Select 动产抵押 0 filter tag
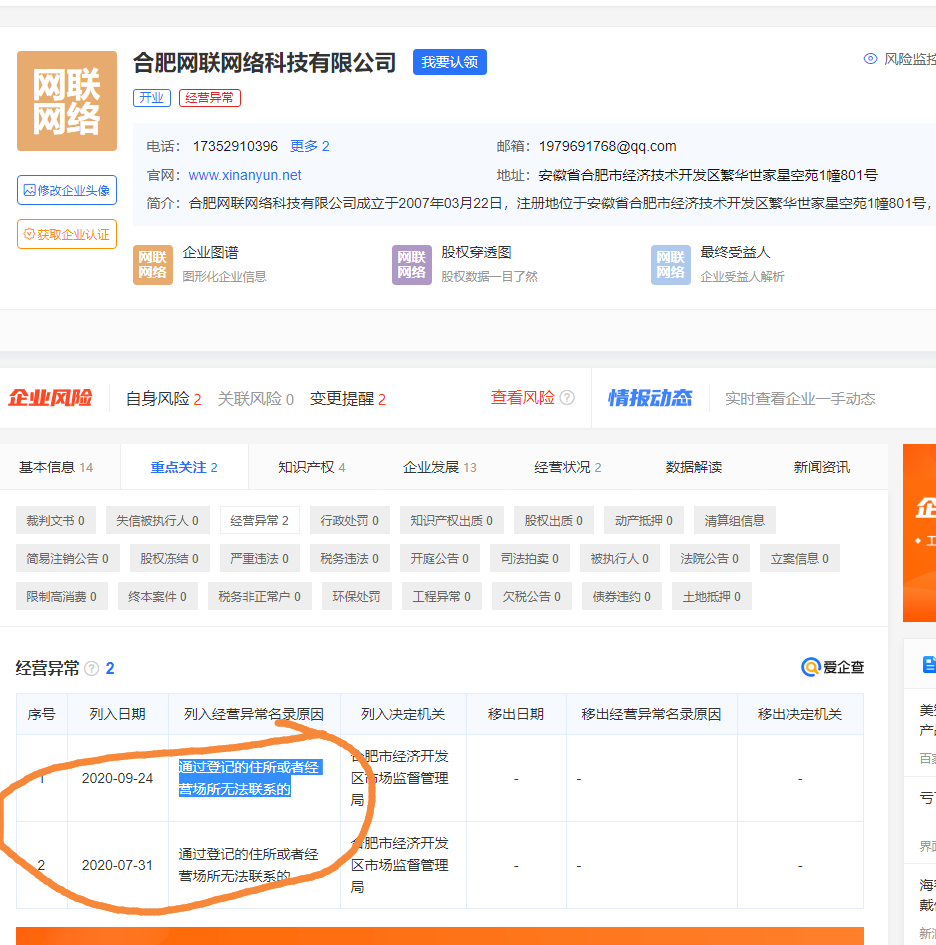 644,521
